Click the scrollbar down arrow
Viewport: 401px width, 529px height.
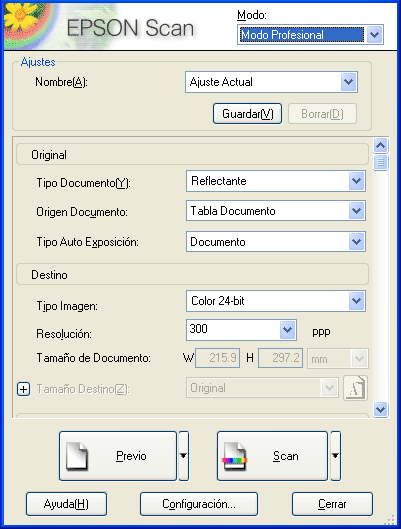(x=381, y=410)
